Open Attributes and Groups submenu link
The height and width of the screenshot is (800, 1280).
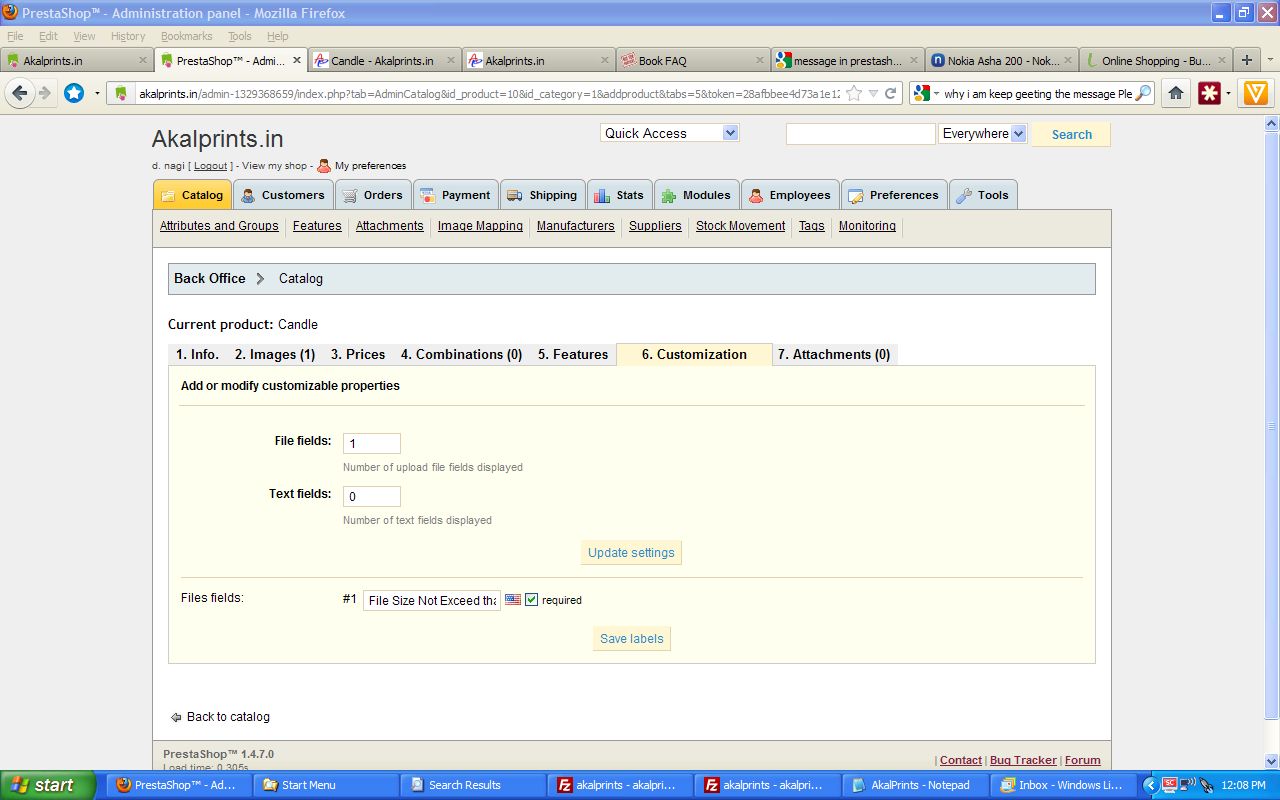pyautogui.click(x=219, y=226)
